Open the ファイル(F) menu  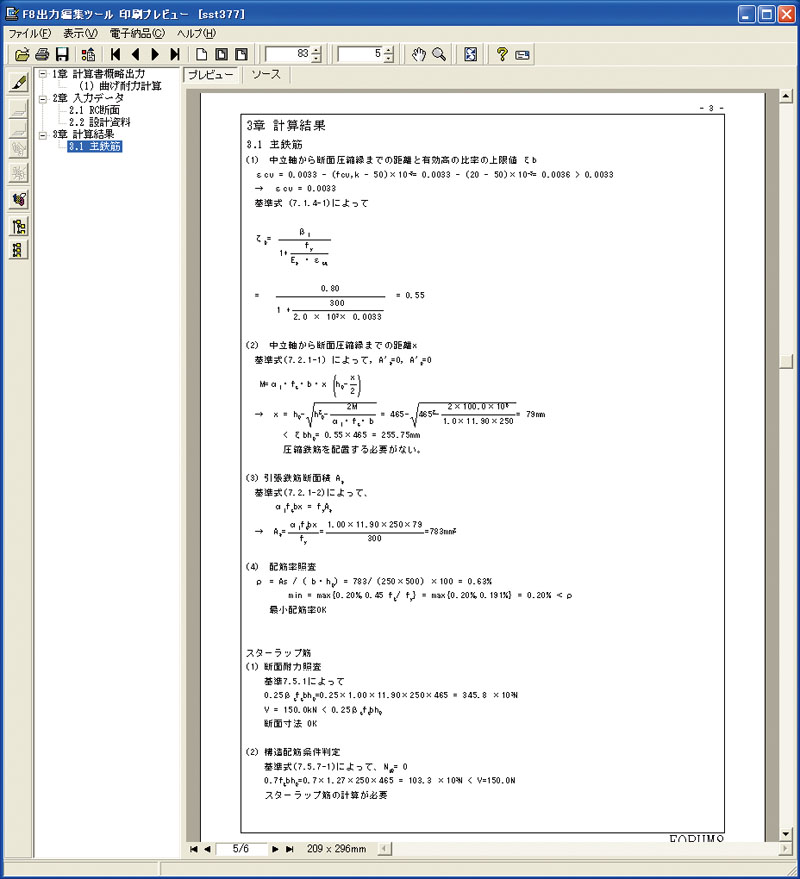[x=30, y=34]
